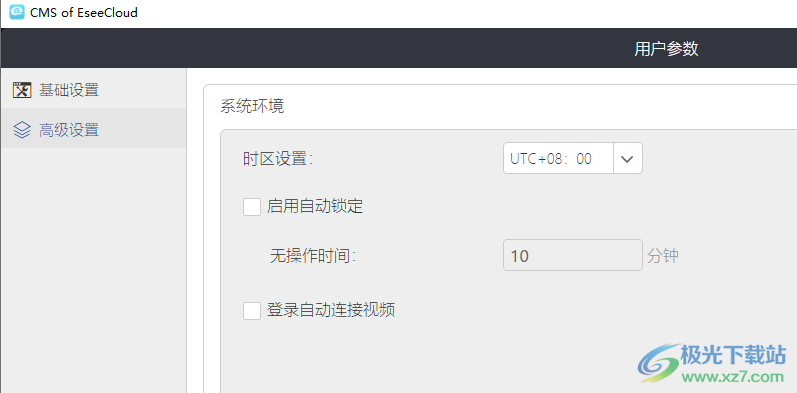Click the UTC+08:00 timezone combo box
Viewport: 797px width, 393px height.
[x=573, y=159]
